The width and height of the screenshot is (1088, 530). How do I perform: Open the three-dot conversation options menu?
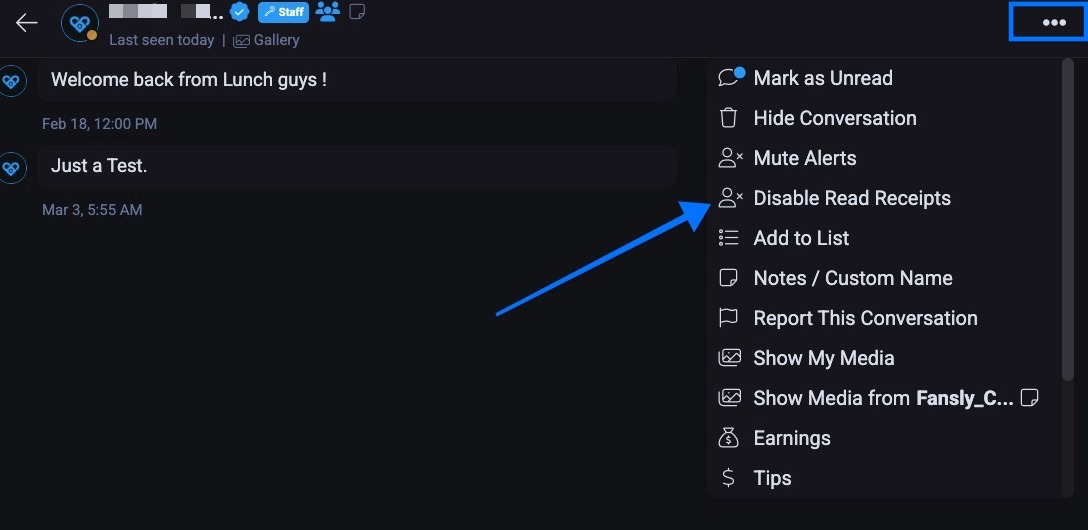pyautogui.click(x=1053, y=23)
